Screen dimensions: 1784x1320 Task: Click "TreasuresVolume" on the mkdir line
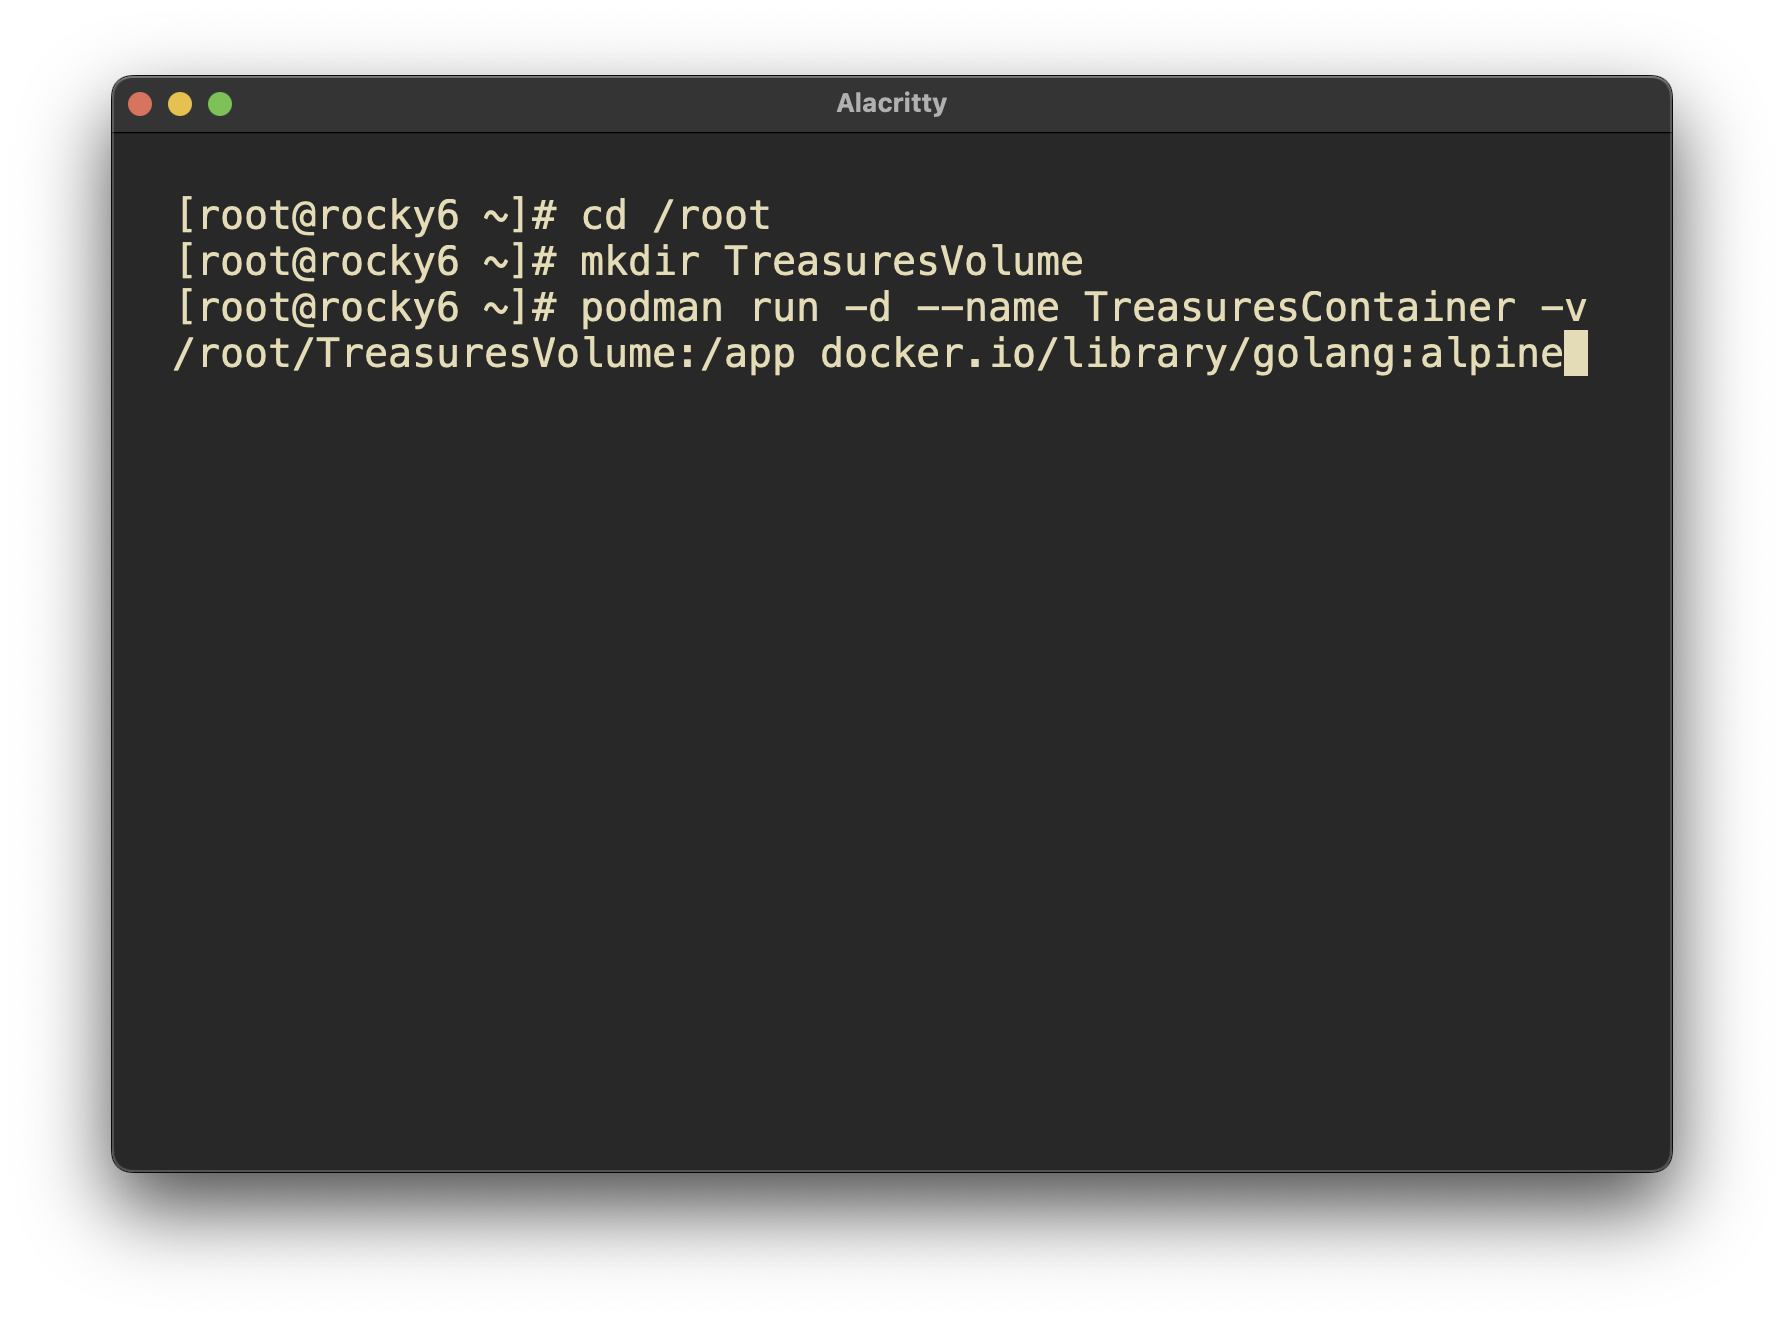(x=903, y=262)
